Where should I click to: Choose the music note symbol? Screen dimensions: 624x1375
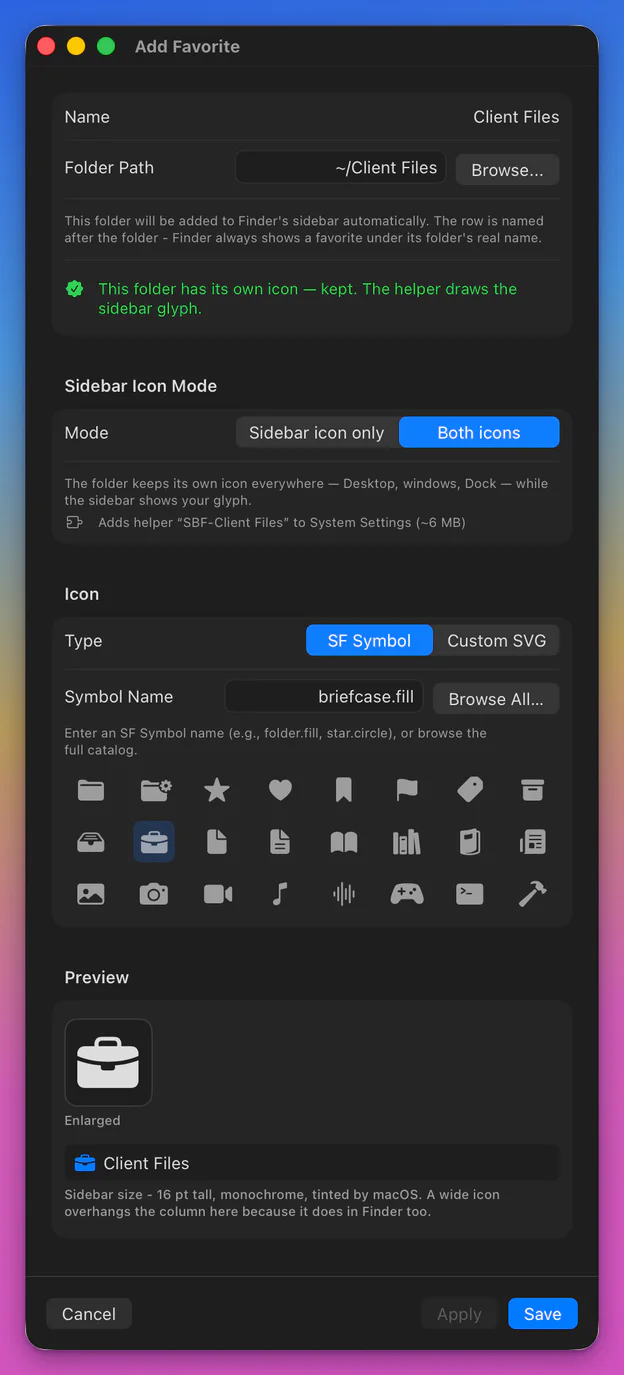click(x=280, y=894)
